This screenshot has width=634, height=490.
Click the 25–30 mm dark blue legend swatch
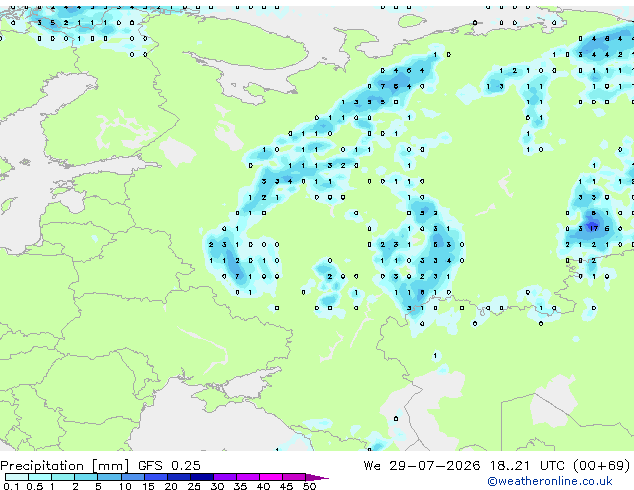coord(201,477)
